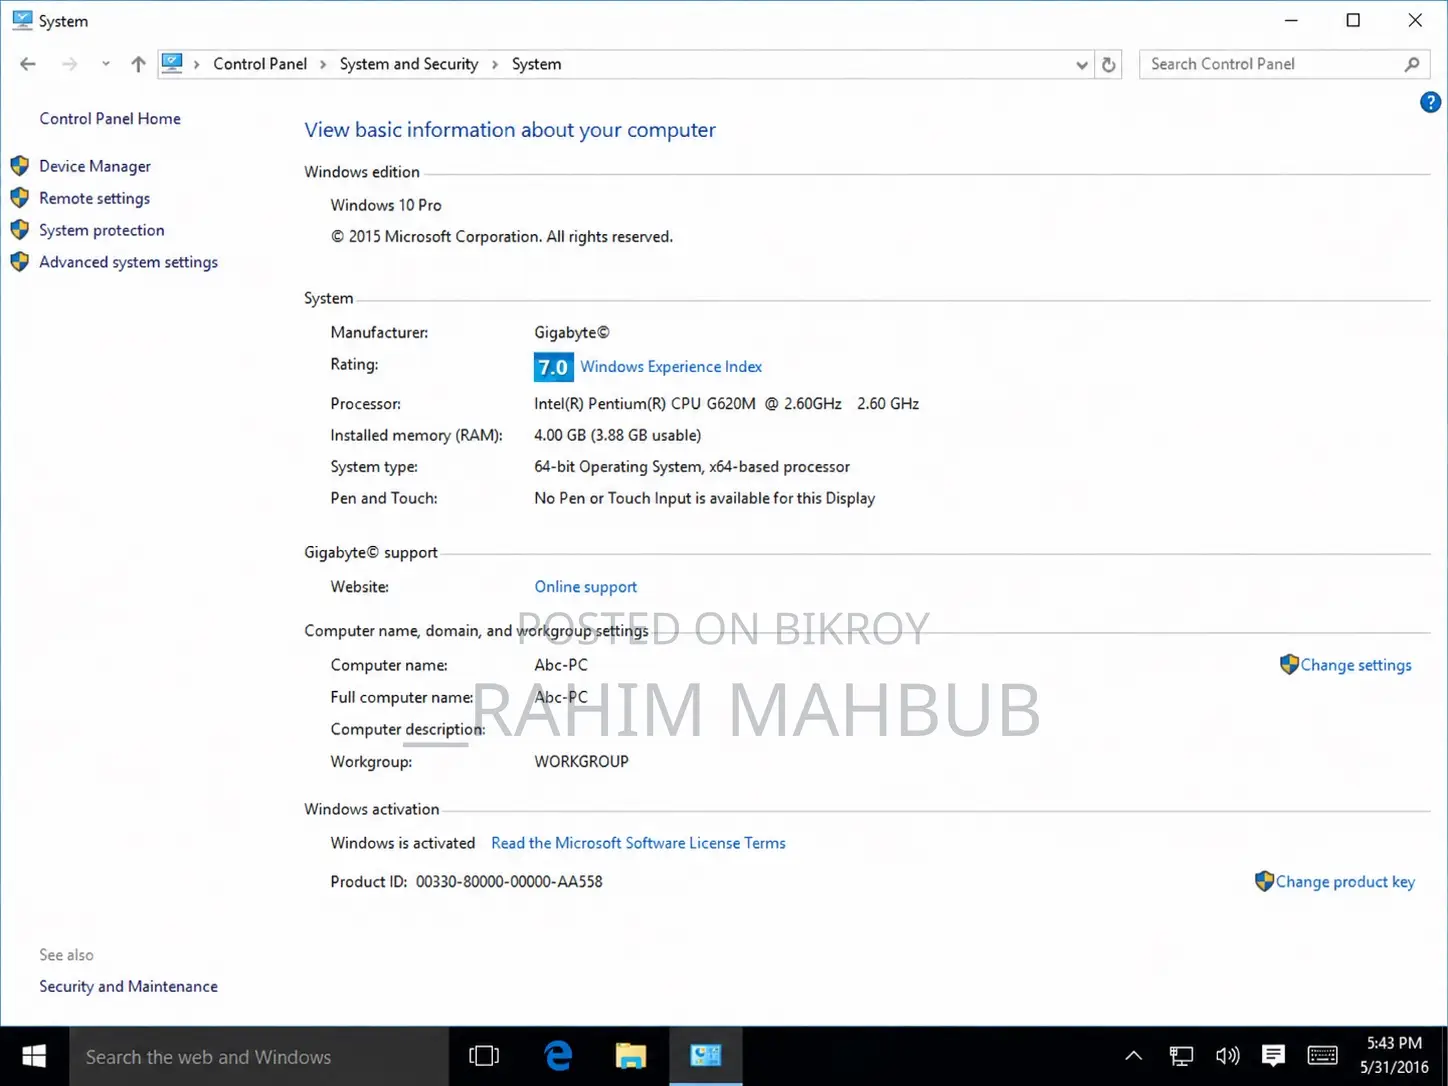Click the Search Control Panel field
The height and width of the screenshot is (1086, 1448).
[1284, 64]
